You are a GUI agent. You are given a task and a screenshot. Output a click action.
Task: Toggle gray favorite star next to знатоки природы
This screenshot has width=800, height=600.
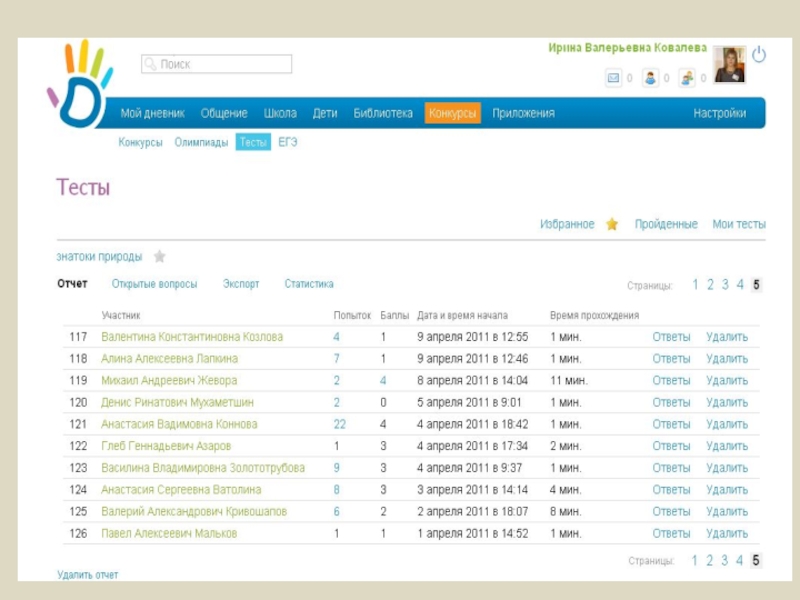click(159, 257)
